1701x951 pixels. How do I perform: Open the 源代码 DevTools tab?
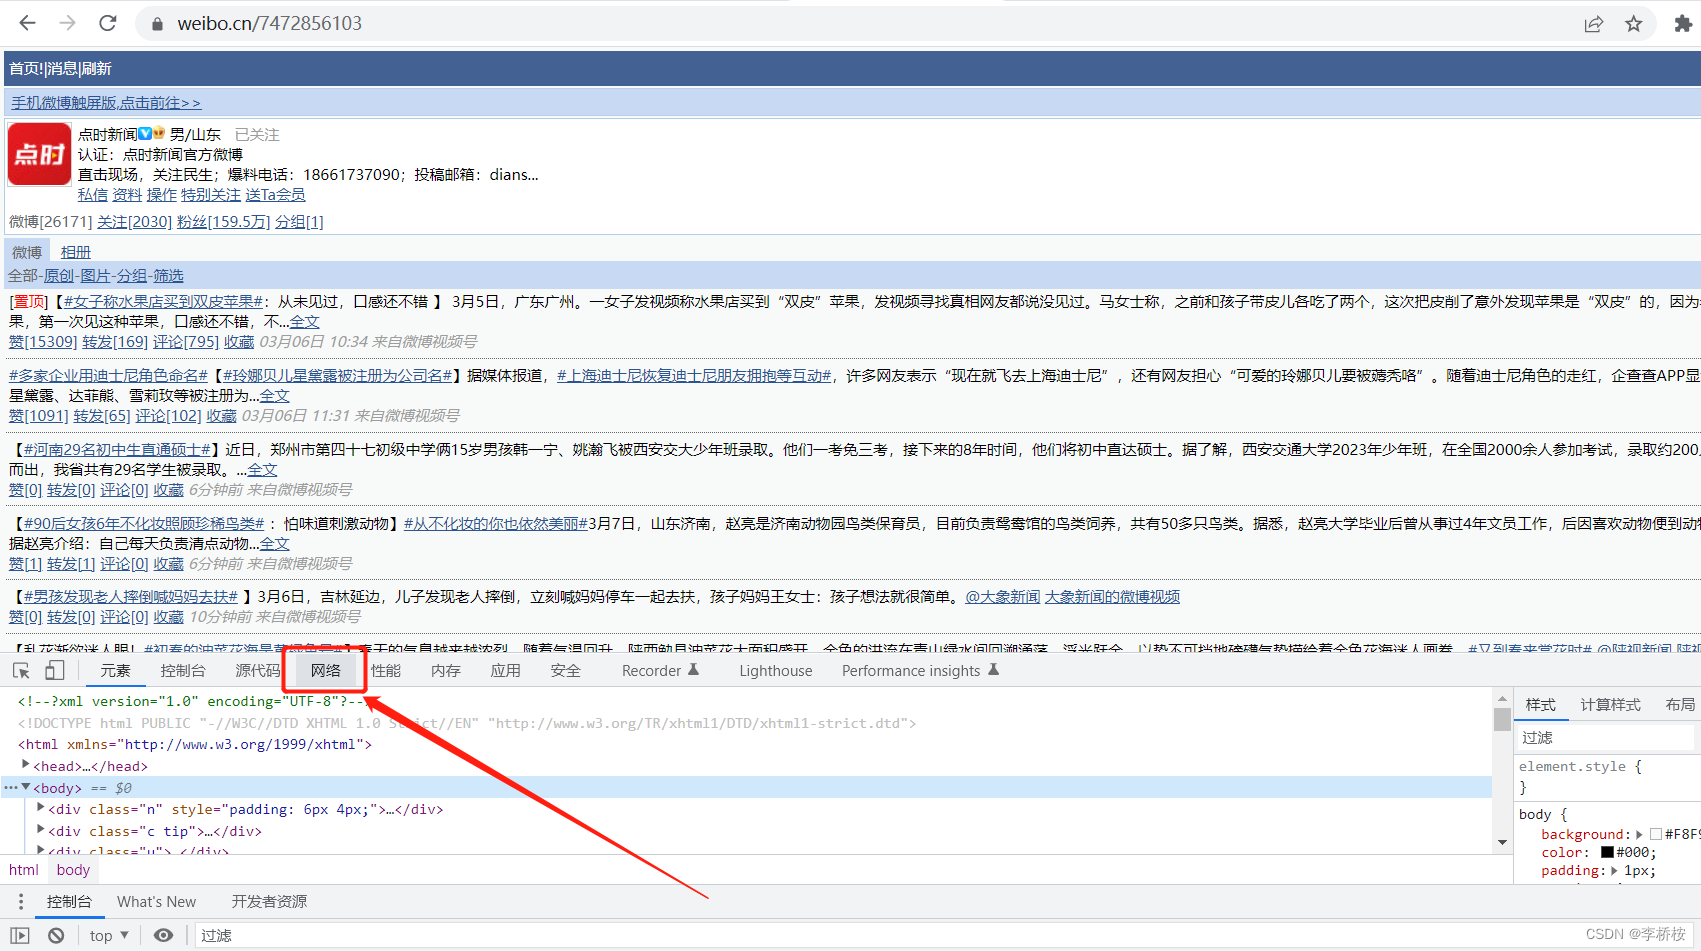pyautogui.click(x=258, y=671)
